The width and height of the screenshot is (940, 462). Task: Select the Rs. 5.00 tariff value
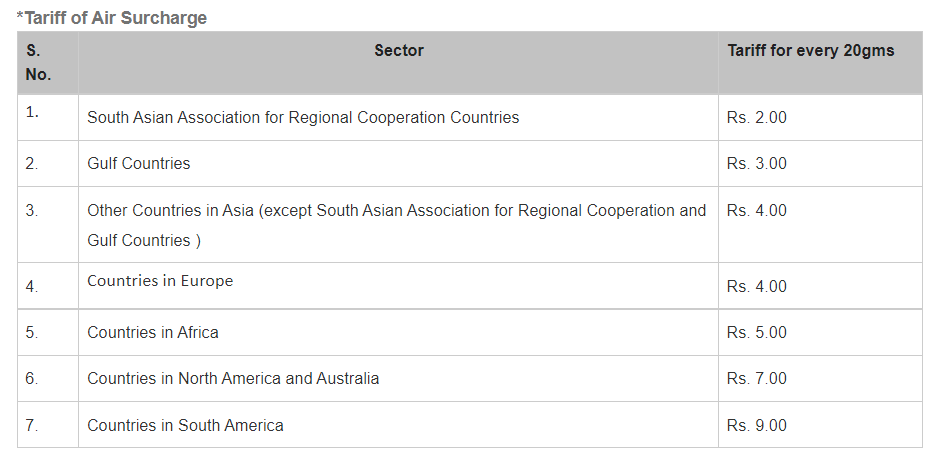click(x=757, y=333)
